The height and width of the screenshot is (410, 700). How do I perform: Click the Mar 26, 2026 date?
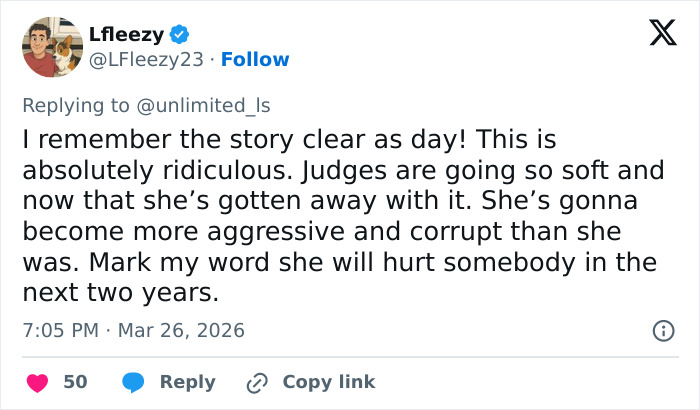click(x=180, y=330)
